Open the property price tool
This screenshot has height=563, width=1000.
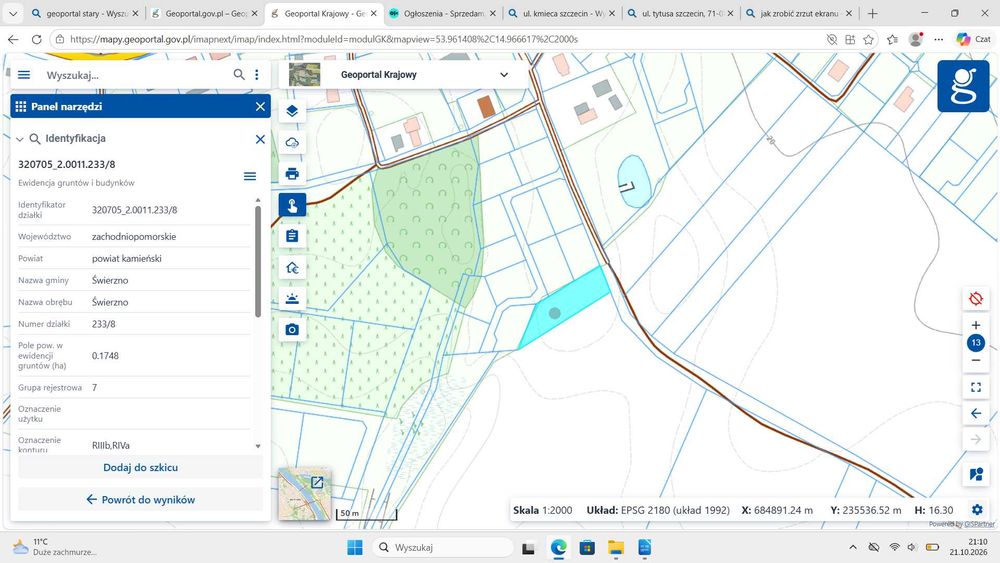pos(292,267)
